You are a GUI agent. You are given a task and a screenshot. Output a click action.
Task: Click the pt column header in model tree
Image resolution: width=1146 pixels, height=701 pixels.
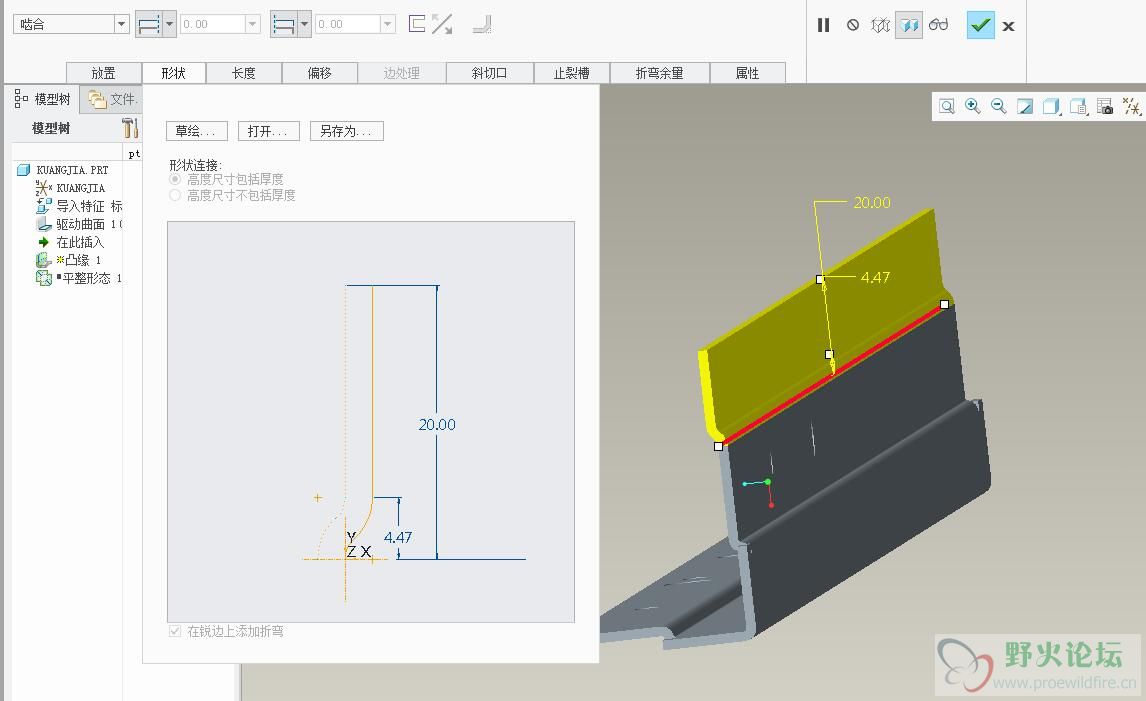click(134, 154)
